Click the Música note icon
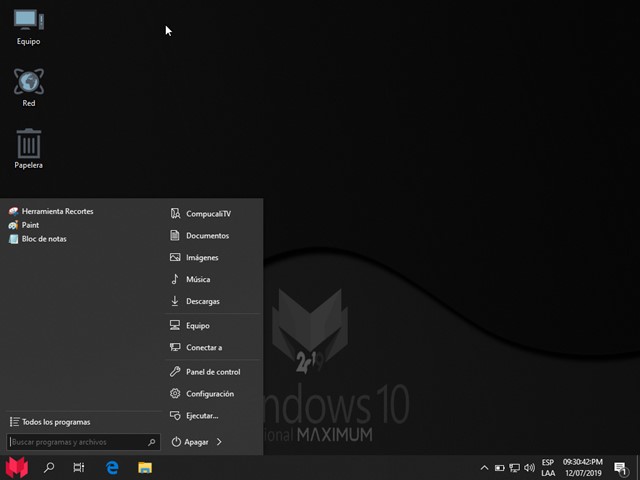The width and height of the screenshot is (640, 480). (x=175, y=279)
